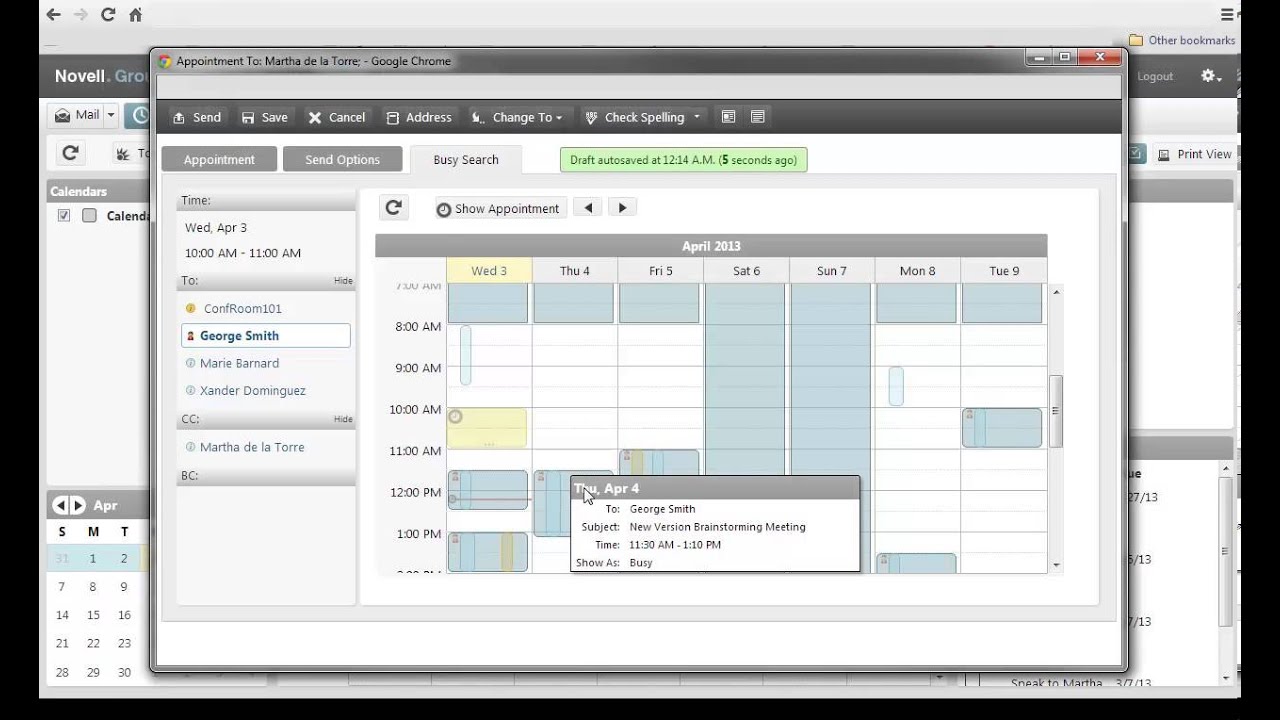Click the Tue 9 column header
Screen dimensions: 1280x720
1004,271
